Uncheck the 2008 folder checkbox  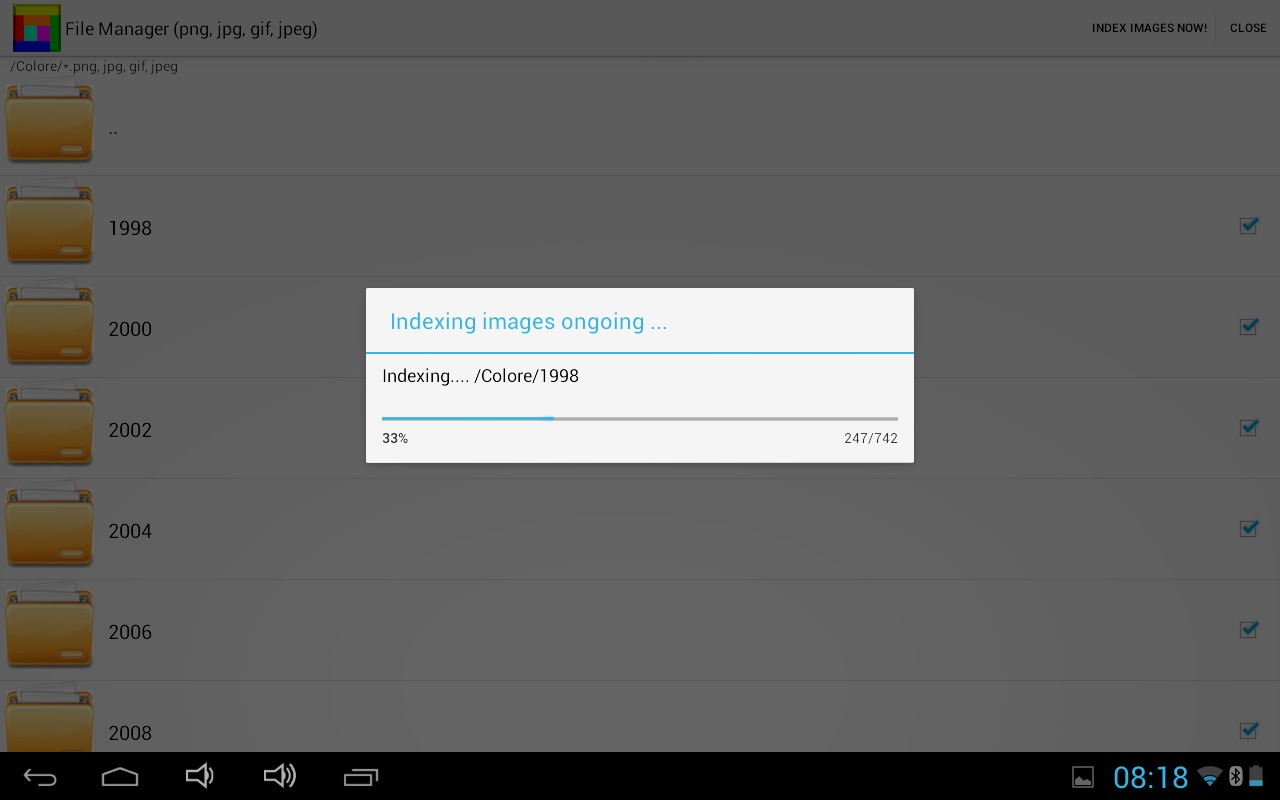tap(1248, 731)
